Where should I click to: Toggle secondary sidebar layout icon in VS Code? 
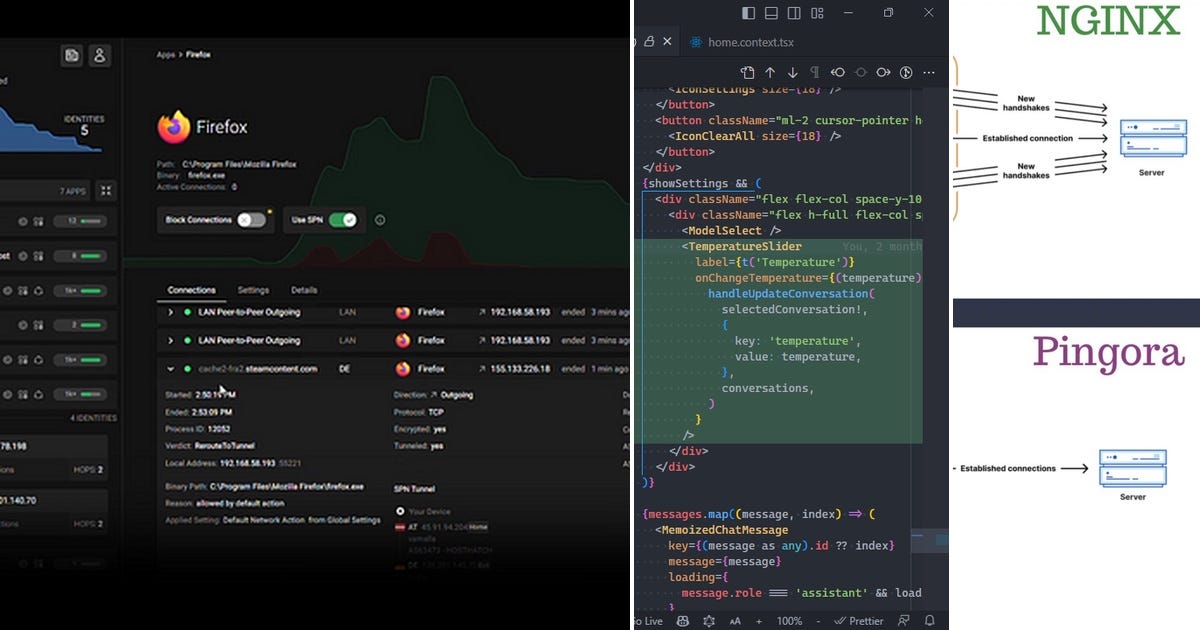[x=794, y=13]
